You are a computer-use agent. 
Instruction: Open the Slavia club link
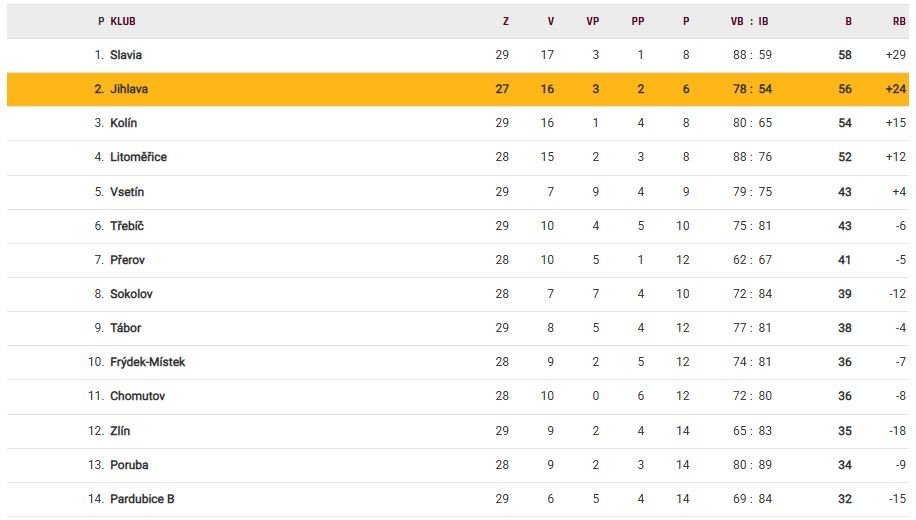point(126,55)
